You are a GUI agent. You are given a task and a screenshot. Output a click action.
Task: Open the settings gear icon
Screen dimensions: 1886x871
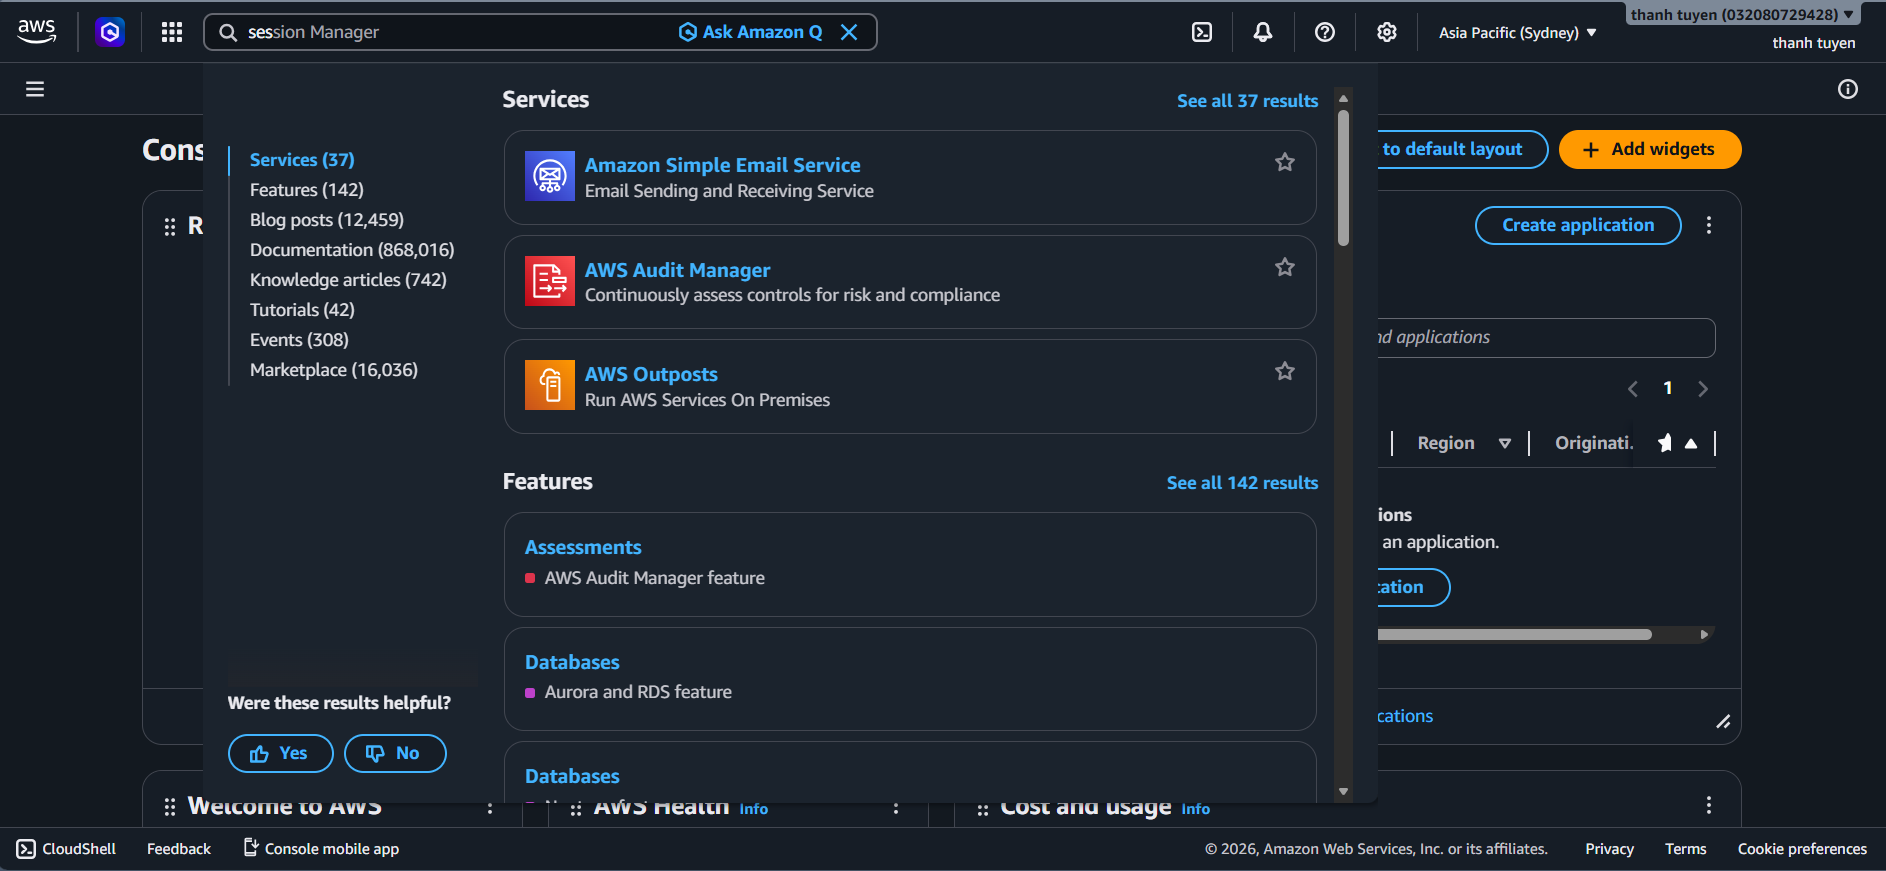coord(1387,32)
